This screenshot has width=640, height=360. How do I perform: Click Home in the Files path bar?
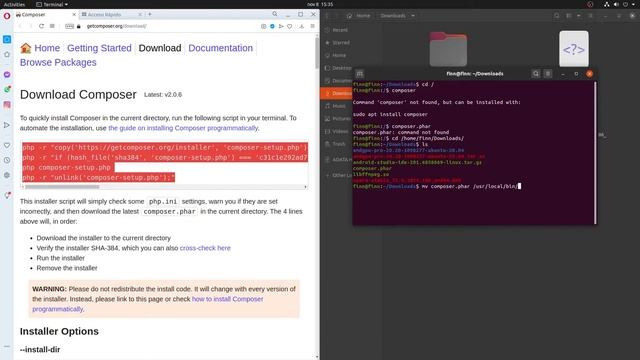coord(359,16)
